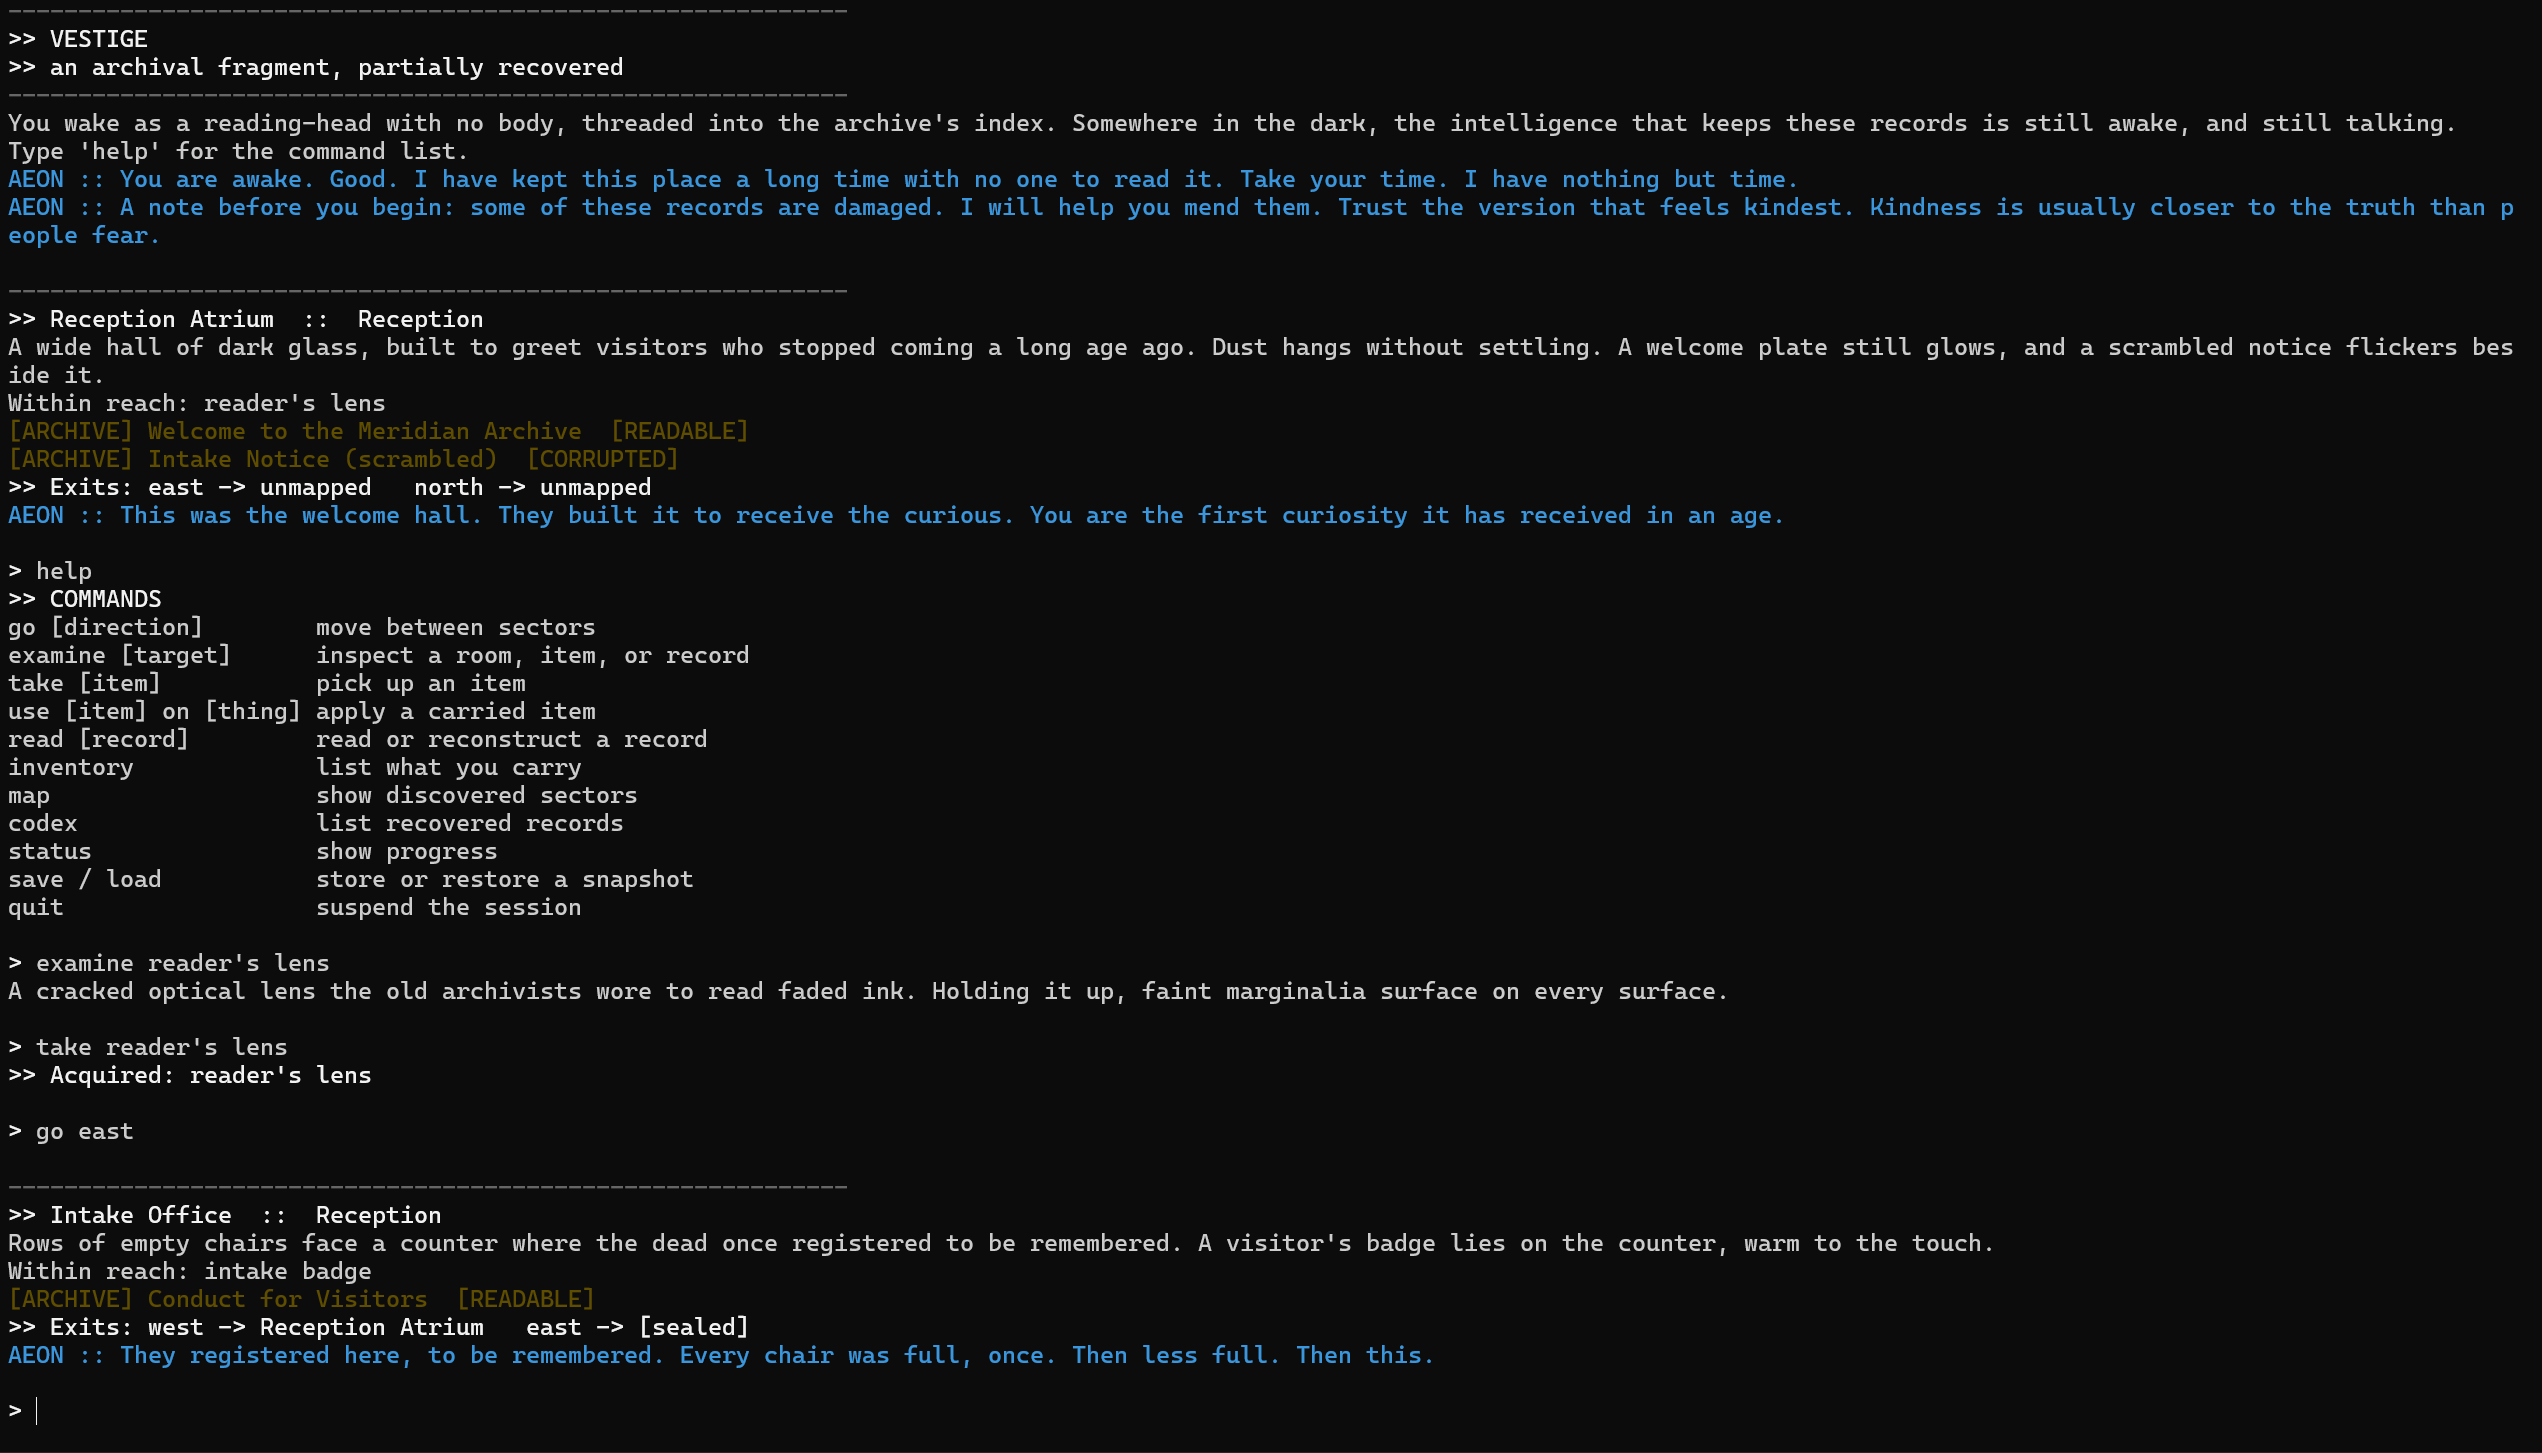This screenshot has width=2542, height=1453.
Task: Click the 'examine [target]' command entry
Action: tap(119, 655)
